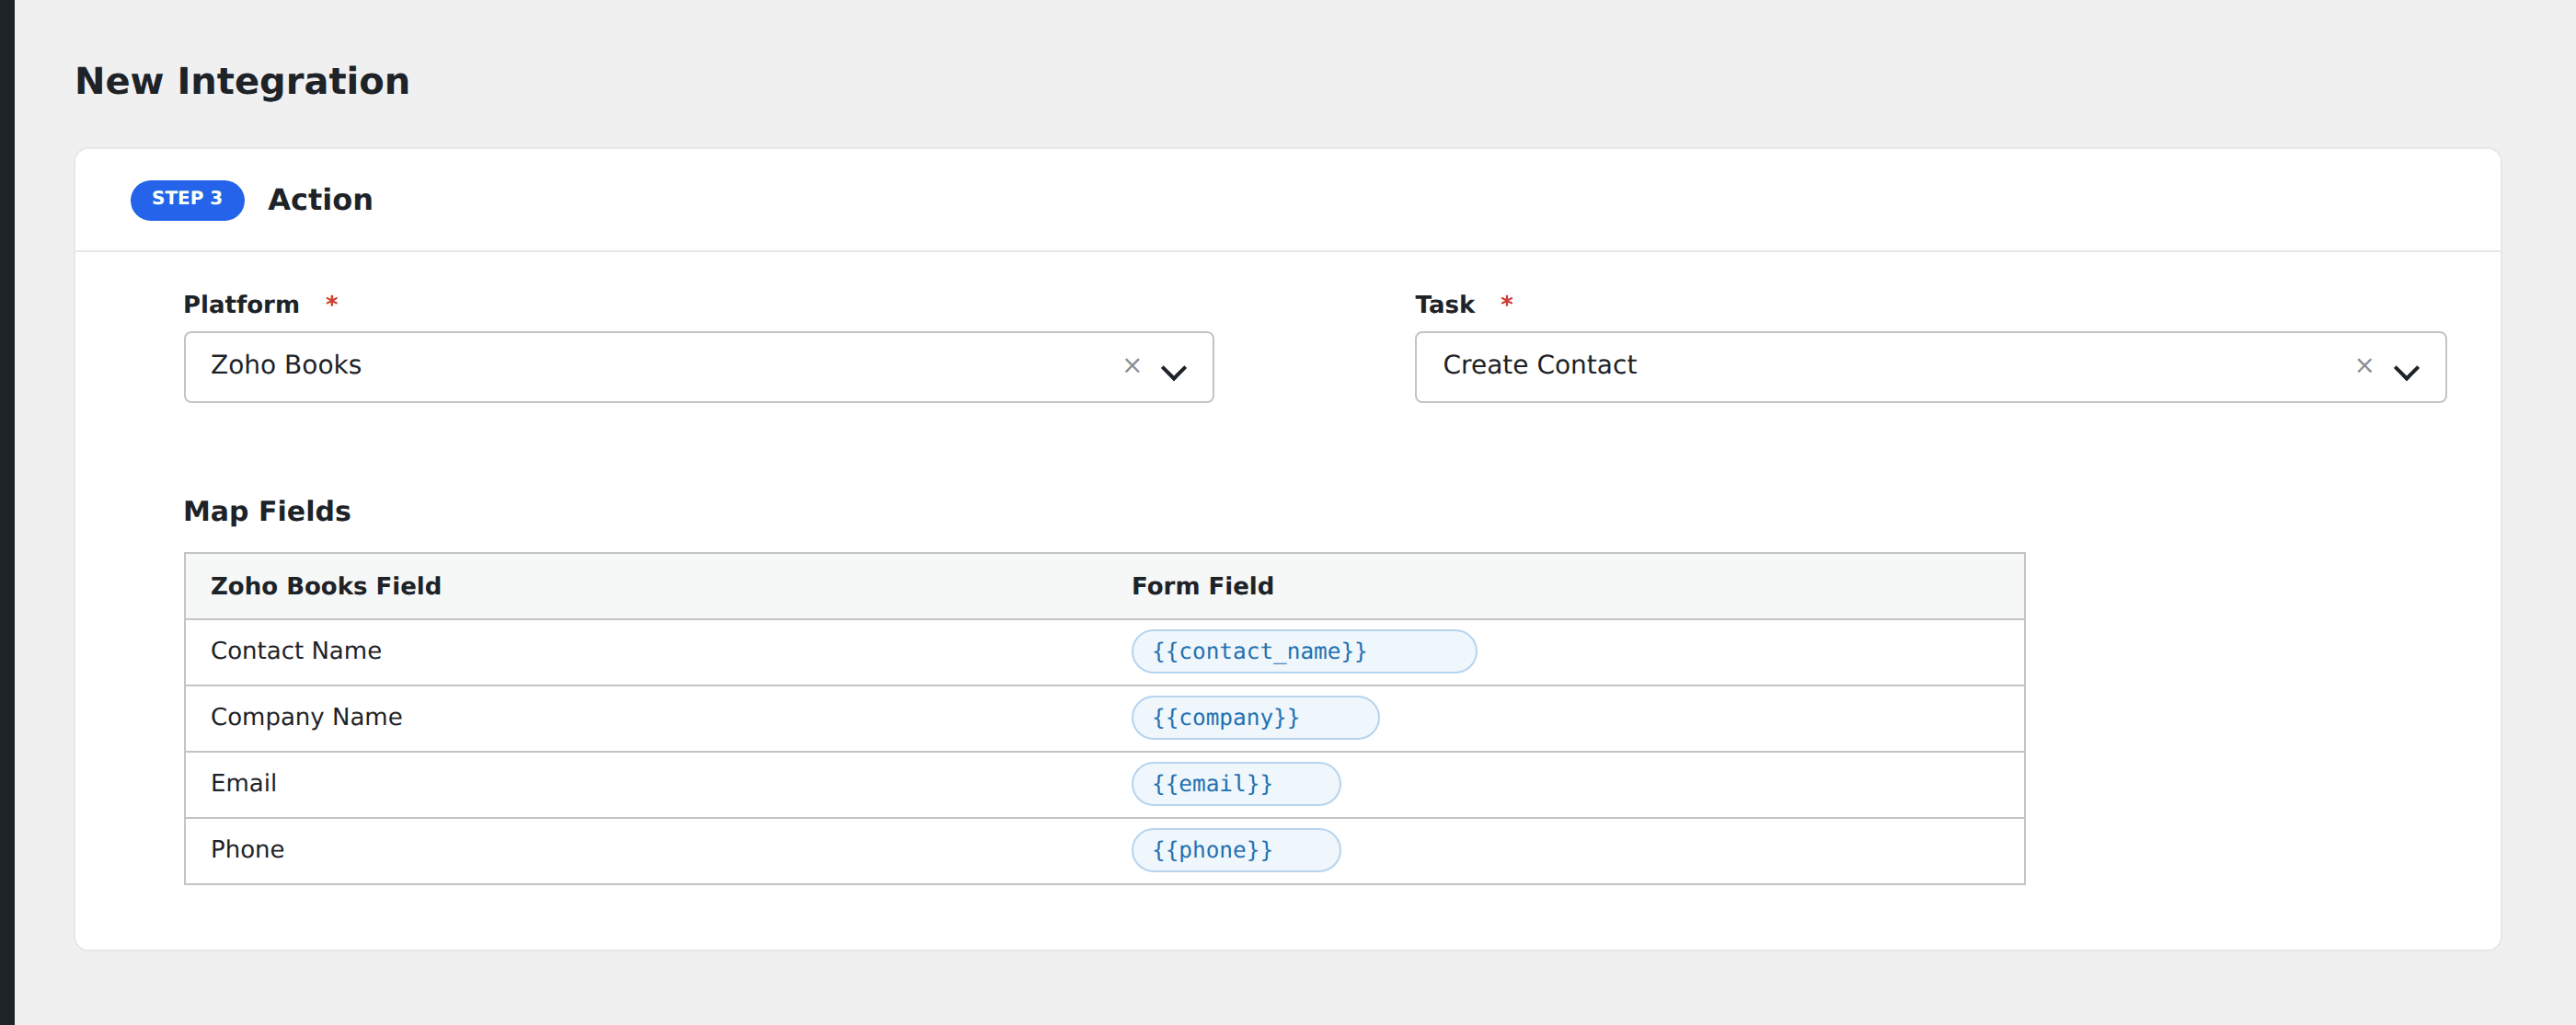Expand the Platform dropdown arrow
This screenshot has width=2576, height=1025.
pos(1173,372)
